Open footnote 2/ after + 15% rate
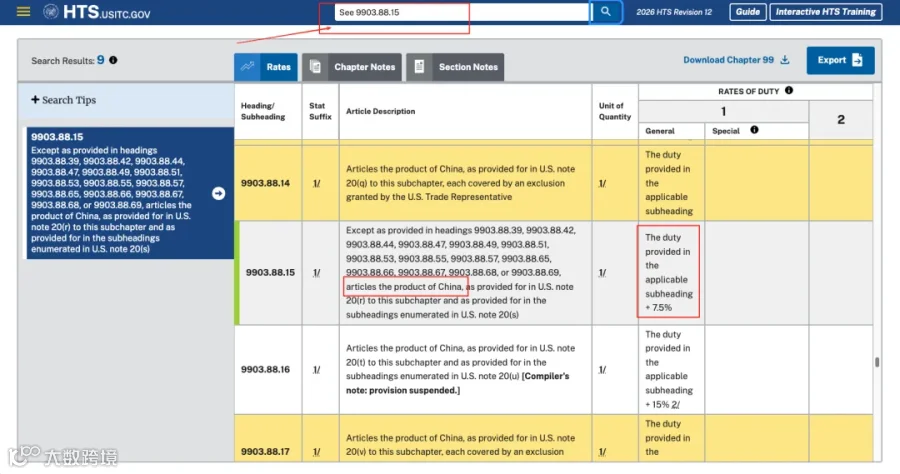Viewport: 900px width, 474px height. point(675,405)
